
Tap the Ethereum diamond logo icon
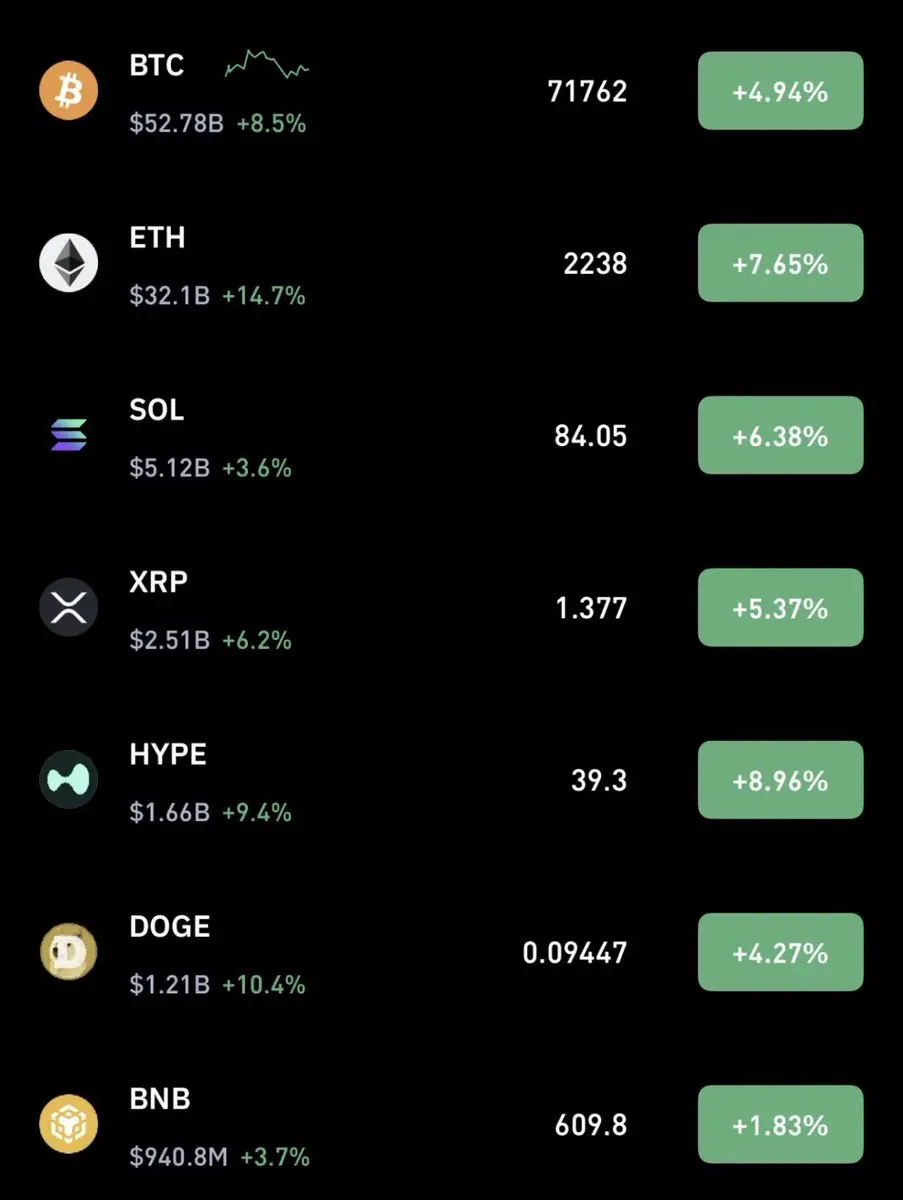click(x=68, y=263)
